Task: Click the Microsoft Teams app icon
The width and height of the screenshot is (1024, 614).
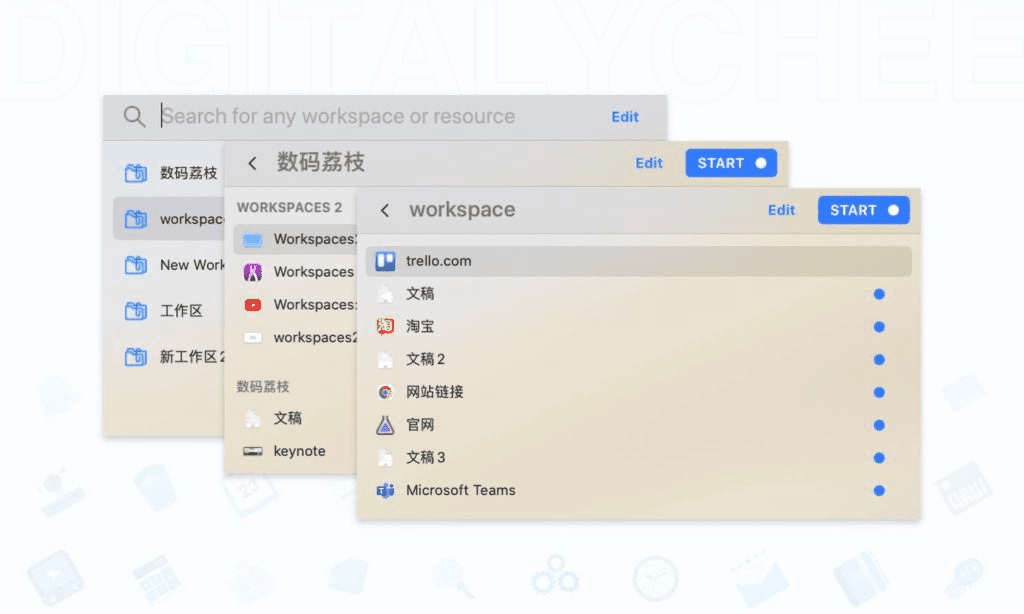Action: (384, 490)
